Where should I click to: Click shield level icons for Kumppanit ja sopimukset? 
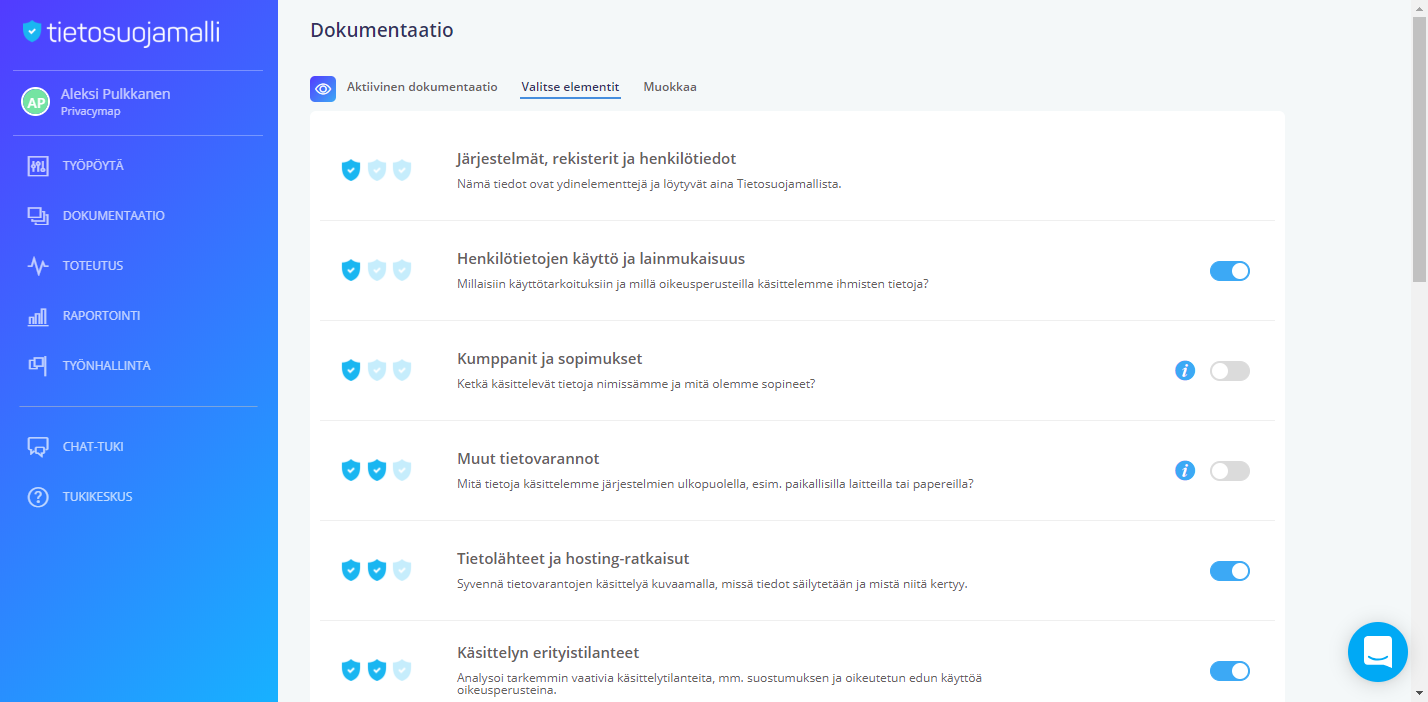[376, 370]
